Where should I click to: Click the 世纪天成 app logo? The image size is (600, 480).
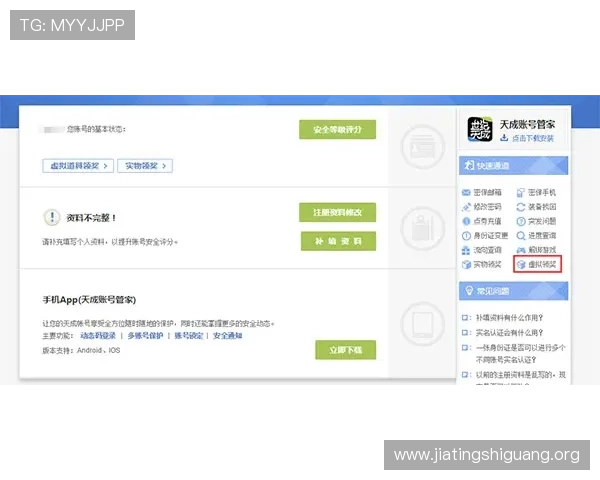point(480,129)
